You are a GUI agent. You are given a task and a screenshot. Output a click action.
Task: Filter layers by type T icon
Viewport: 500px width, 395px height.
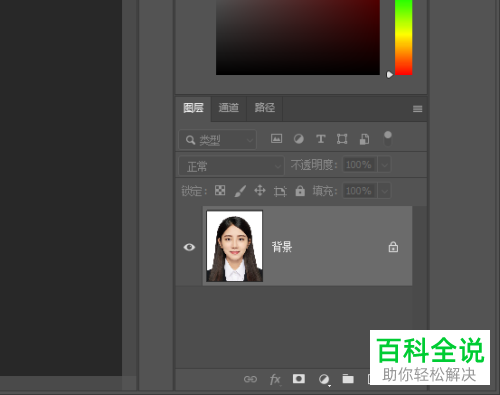[x=321, y=139]
